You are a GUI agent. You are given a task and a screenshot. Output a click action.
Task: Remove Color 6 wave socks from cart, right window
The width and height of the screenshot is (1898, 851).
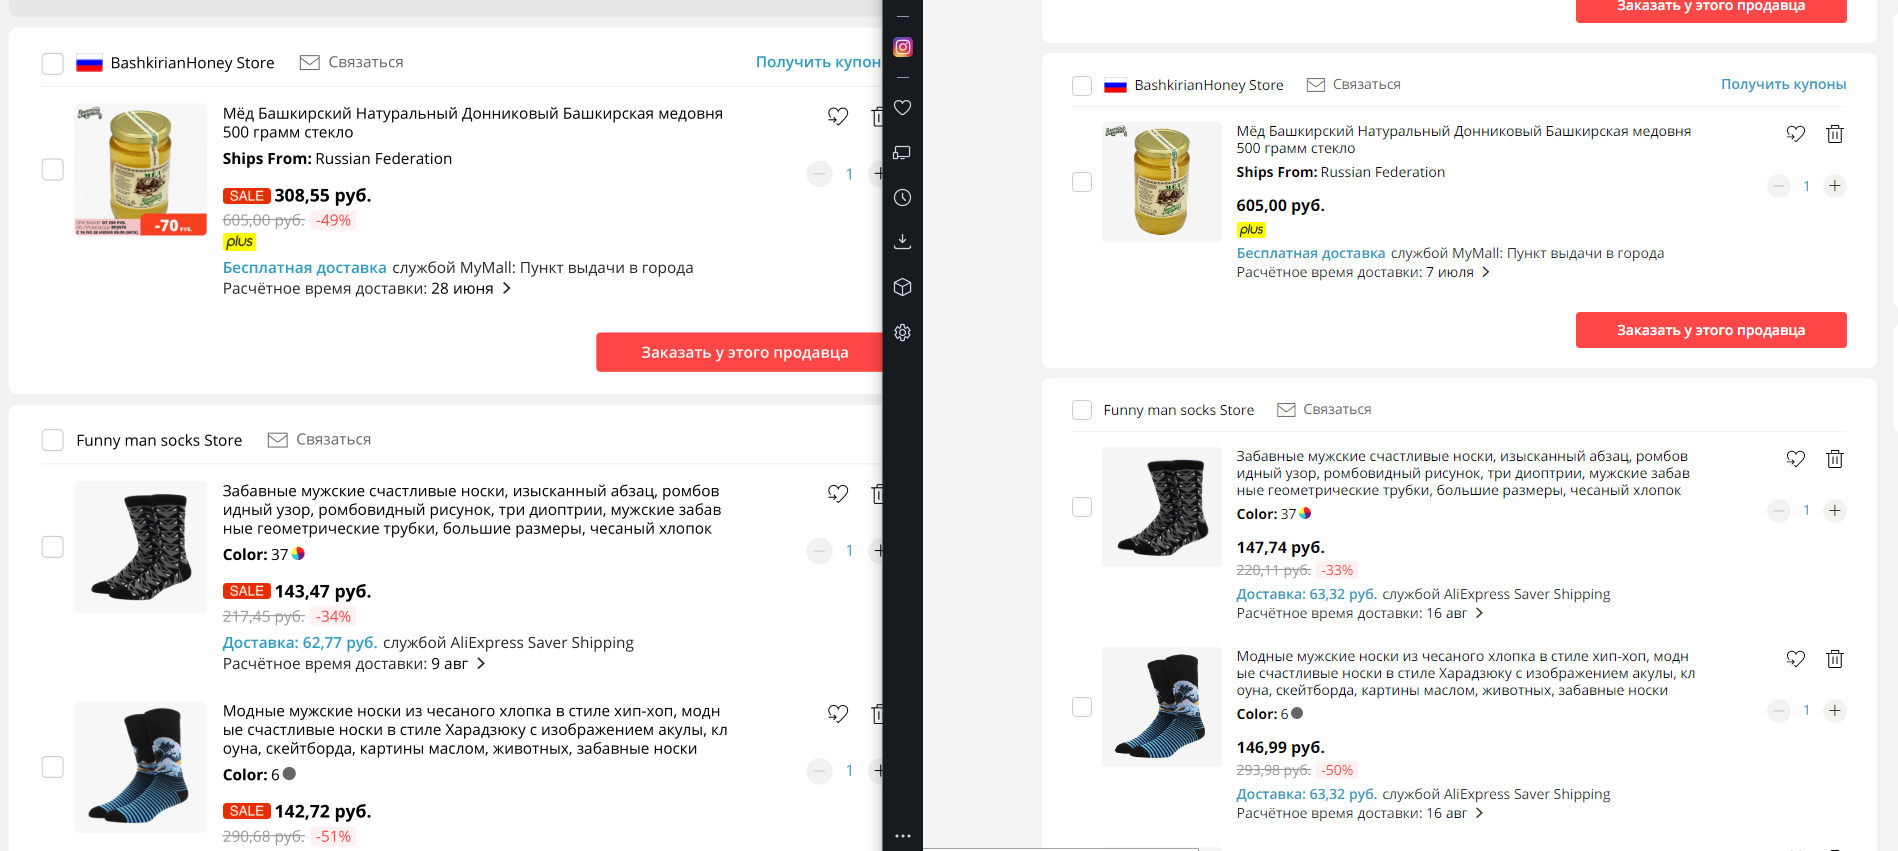point(1835,658)
